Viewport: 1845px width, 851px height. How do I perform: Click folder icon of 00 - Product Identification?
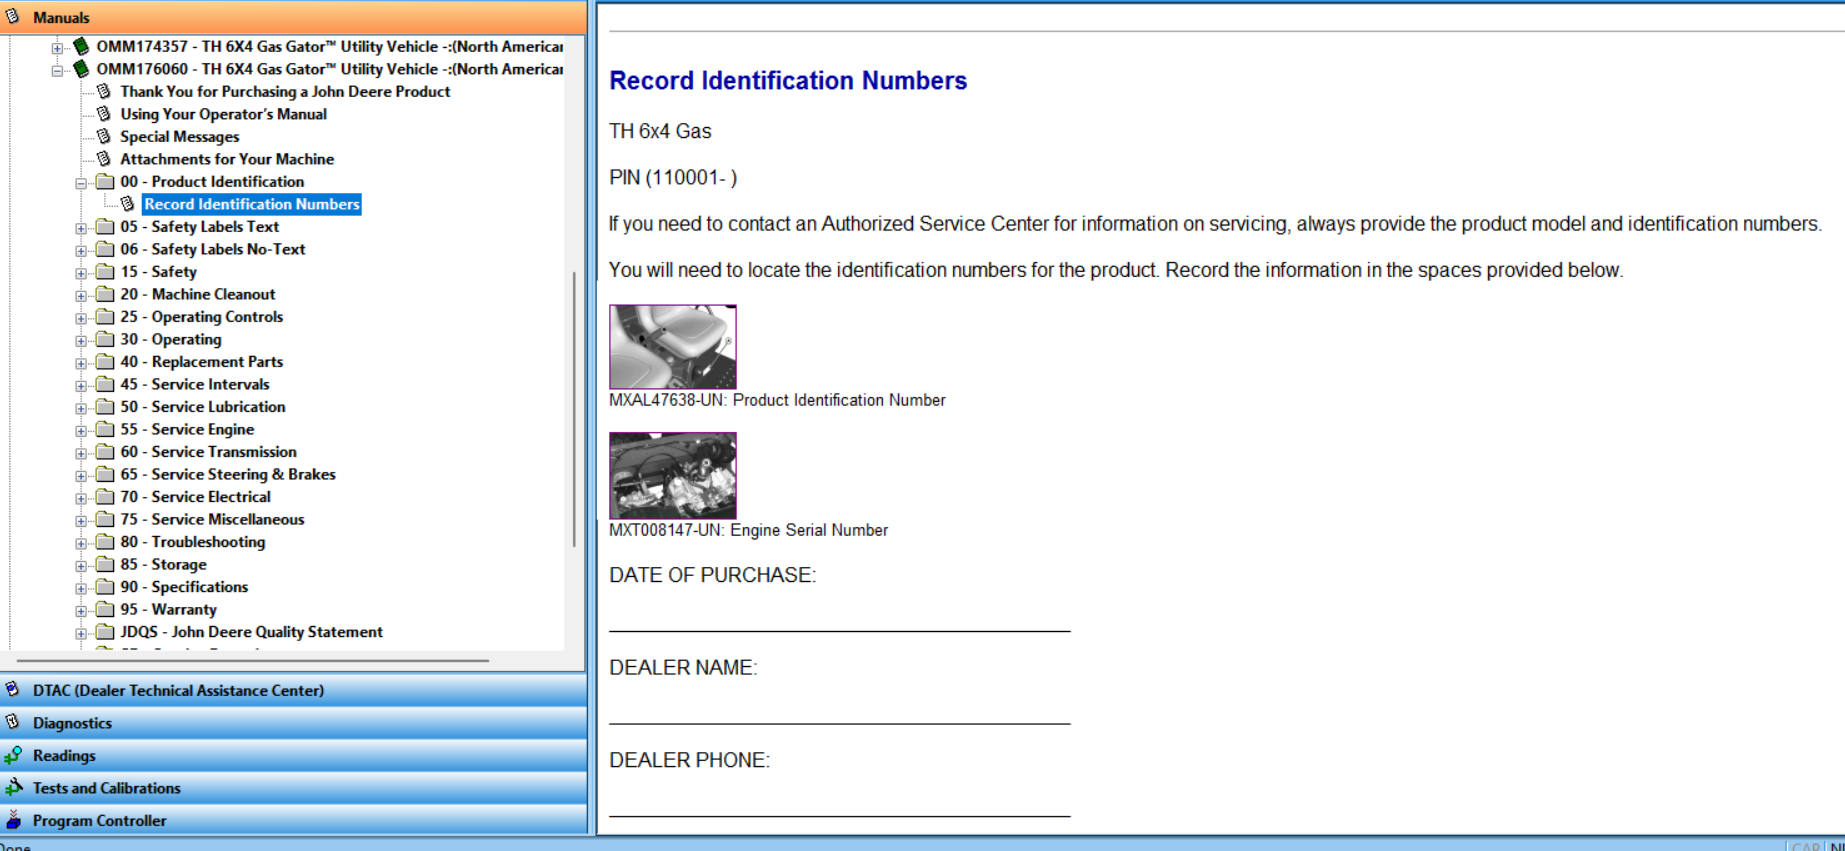point(105,181)
